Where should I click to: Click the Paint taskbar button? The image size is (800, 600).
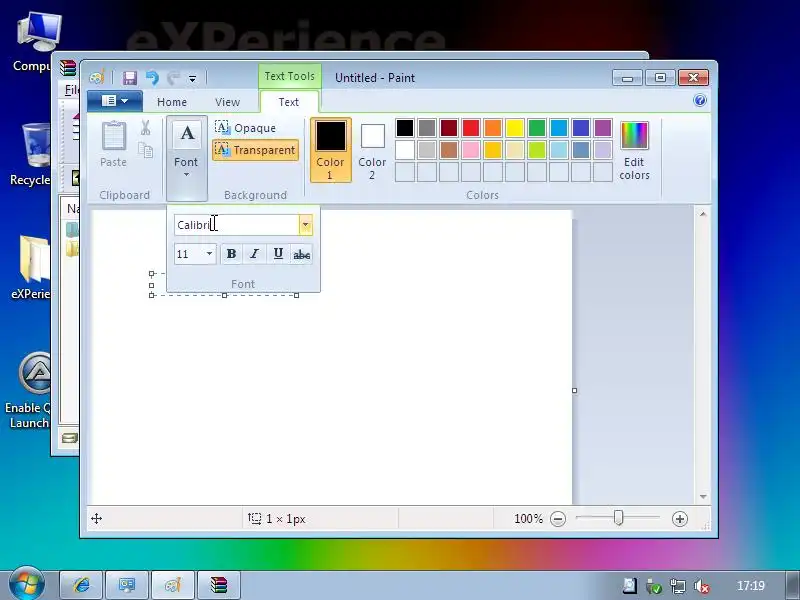pos(173,585)
